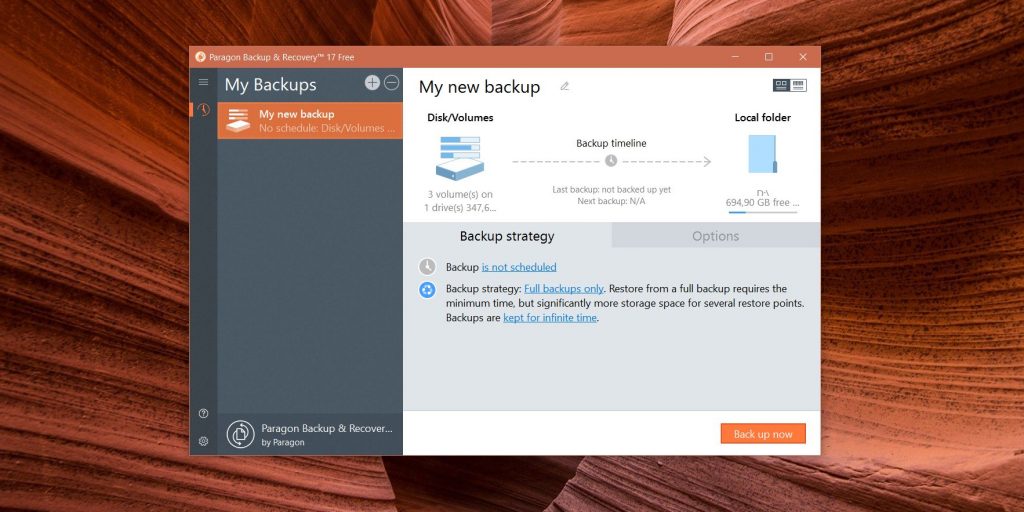The image size is (1024, 512).
Task: Click the Paragon Backup & Recovery logo icon
Action: (240, 434)
